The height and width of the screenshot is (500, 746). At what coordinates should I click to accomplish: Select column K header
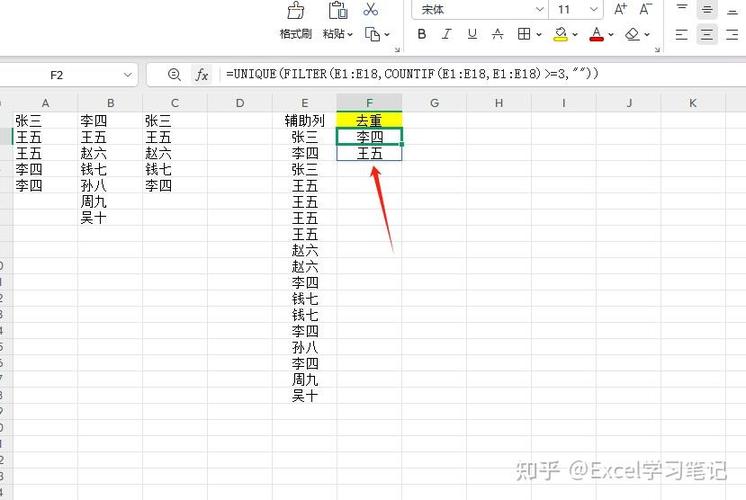693,103
